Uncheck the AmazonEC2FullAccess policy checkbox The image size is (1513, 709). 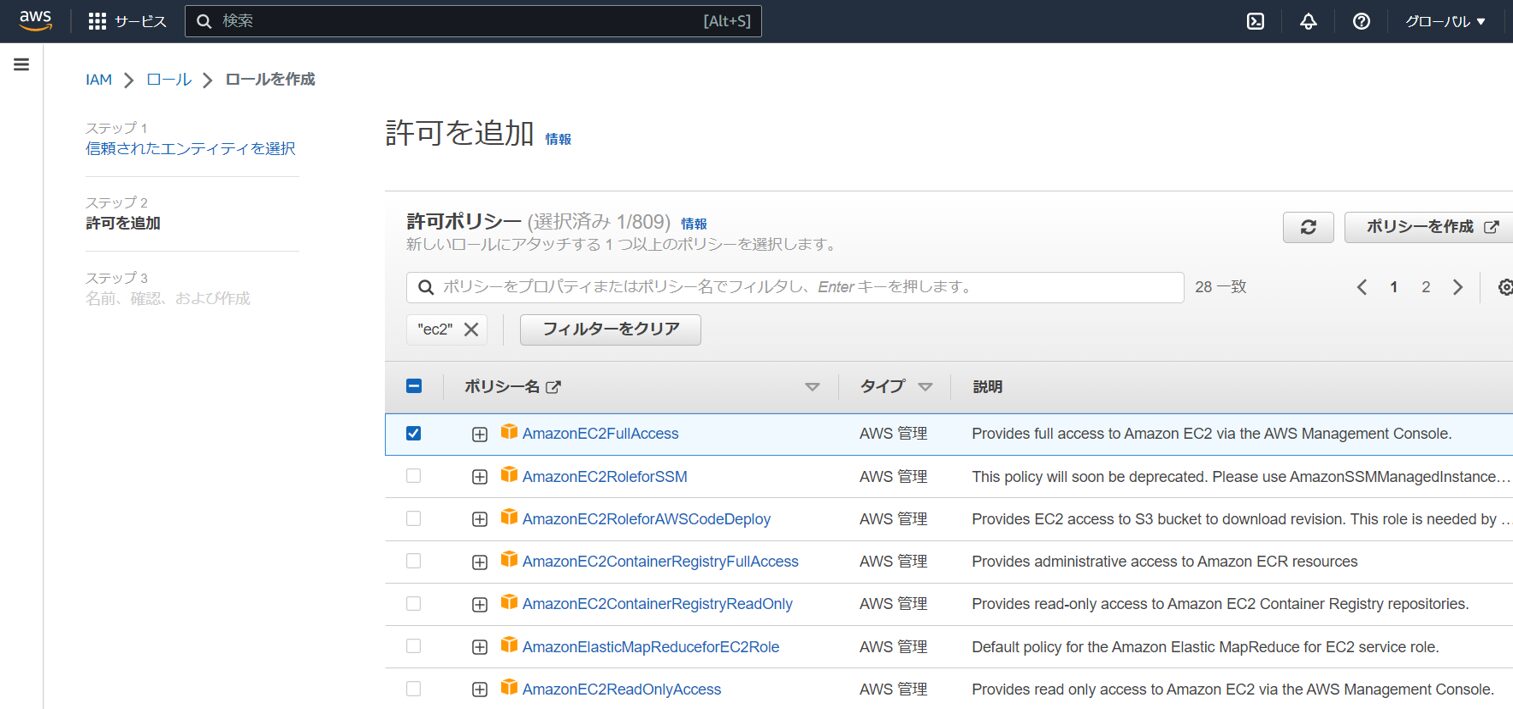(413, 433)
